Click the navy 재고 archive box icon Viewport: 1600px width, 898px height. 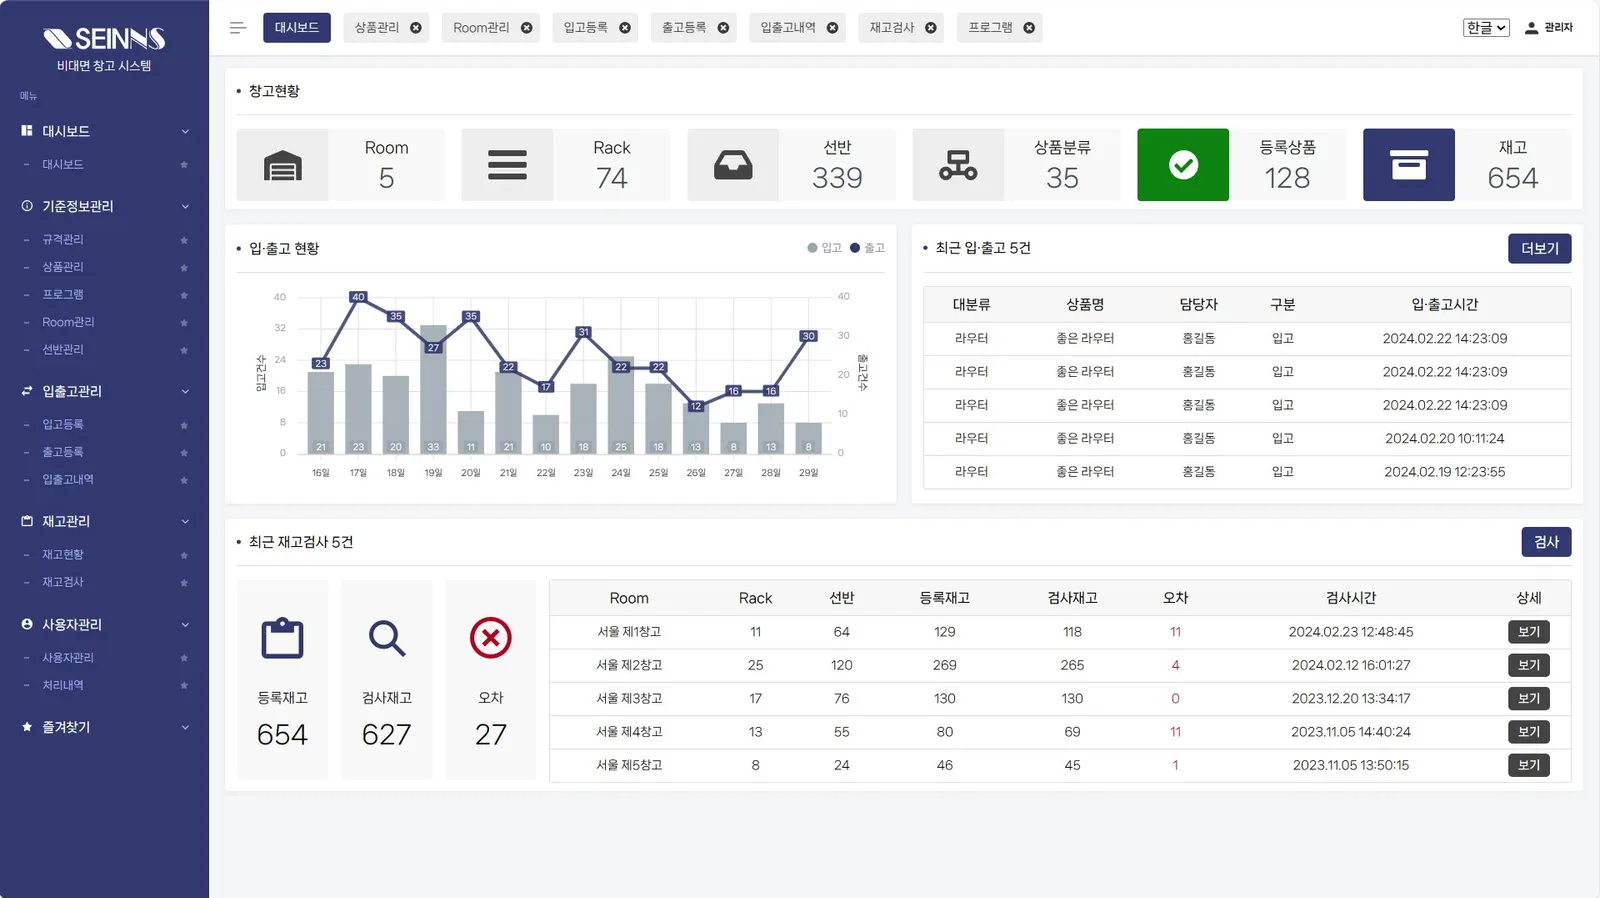point(1409,165)
